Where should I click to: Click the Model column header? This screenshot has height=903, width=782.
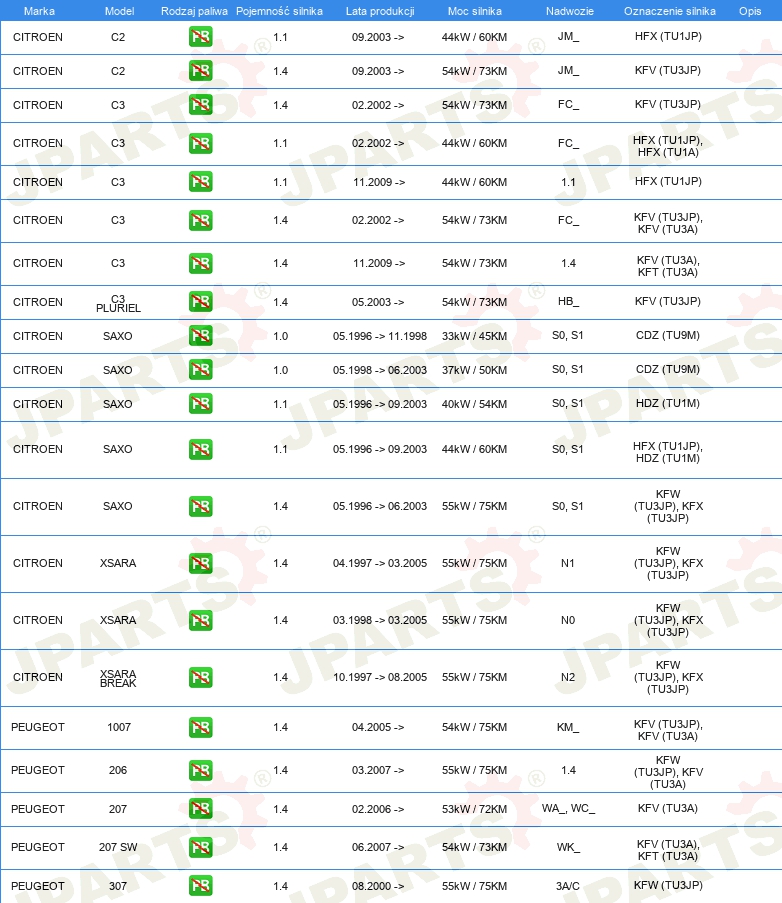119,11
